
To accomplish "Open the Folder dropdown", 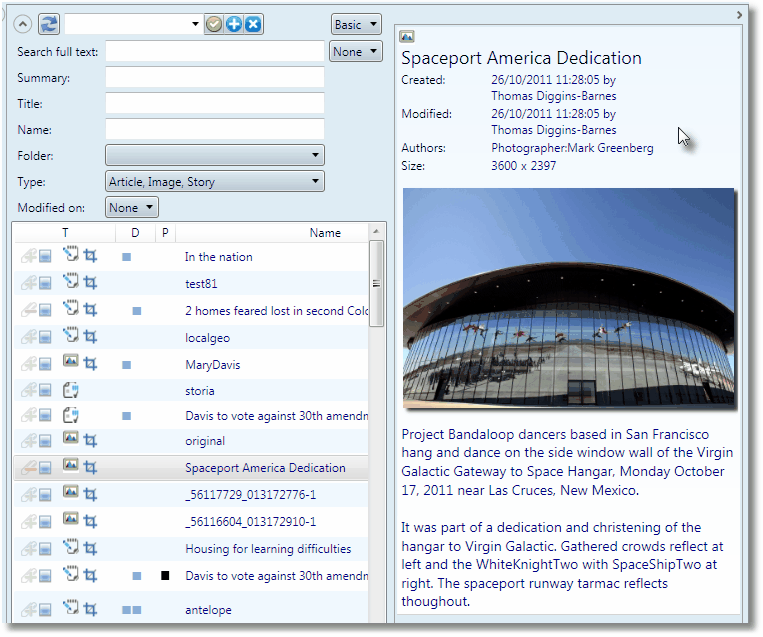I will pyautogui.click(x=215, y=155).
